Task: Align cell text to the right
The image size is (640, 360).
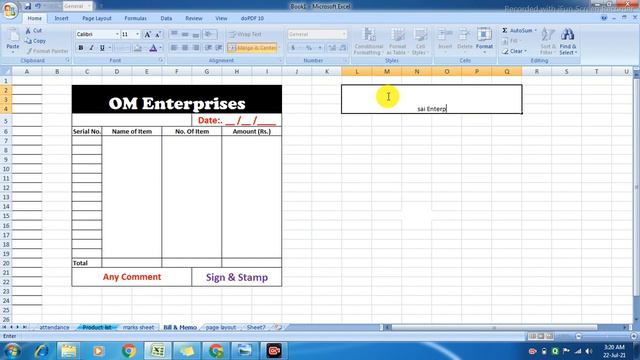Action: tap(196, 48)
